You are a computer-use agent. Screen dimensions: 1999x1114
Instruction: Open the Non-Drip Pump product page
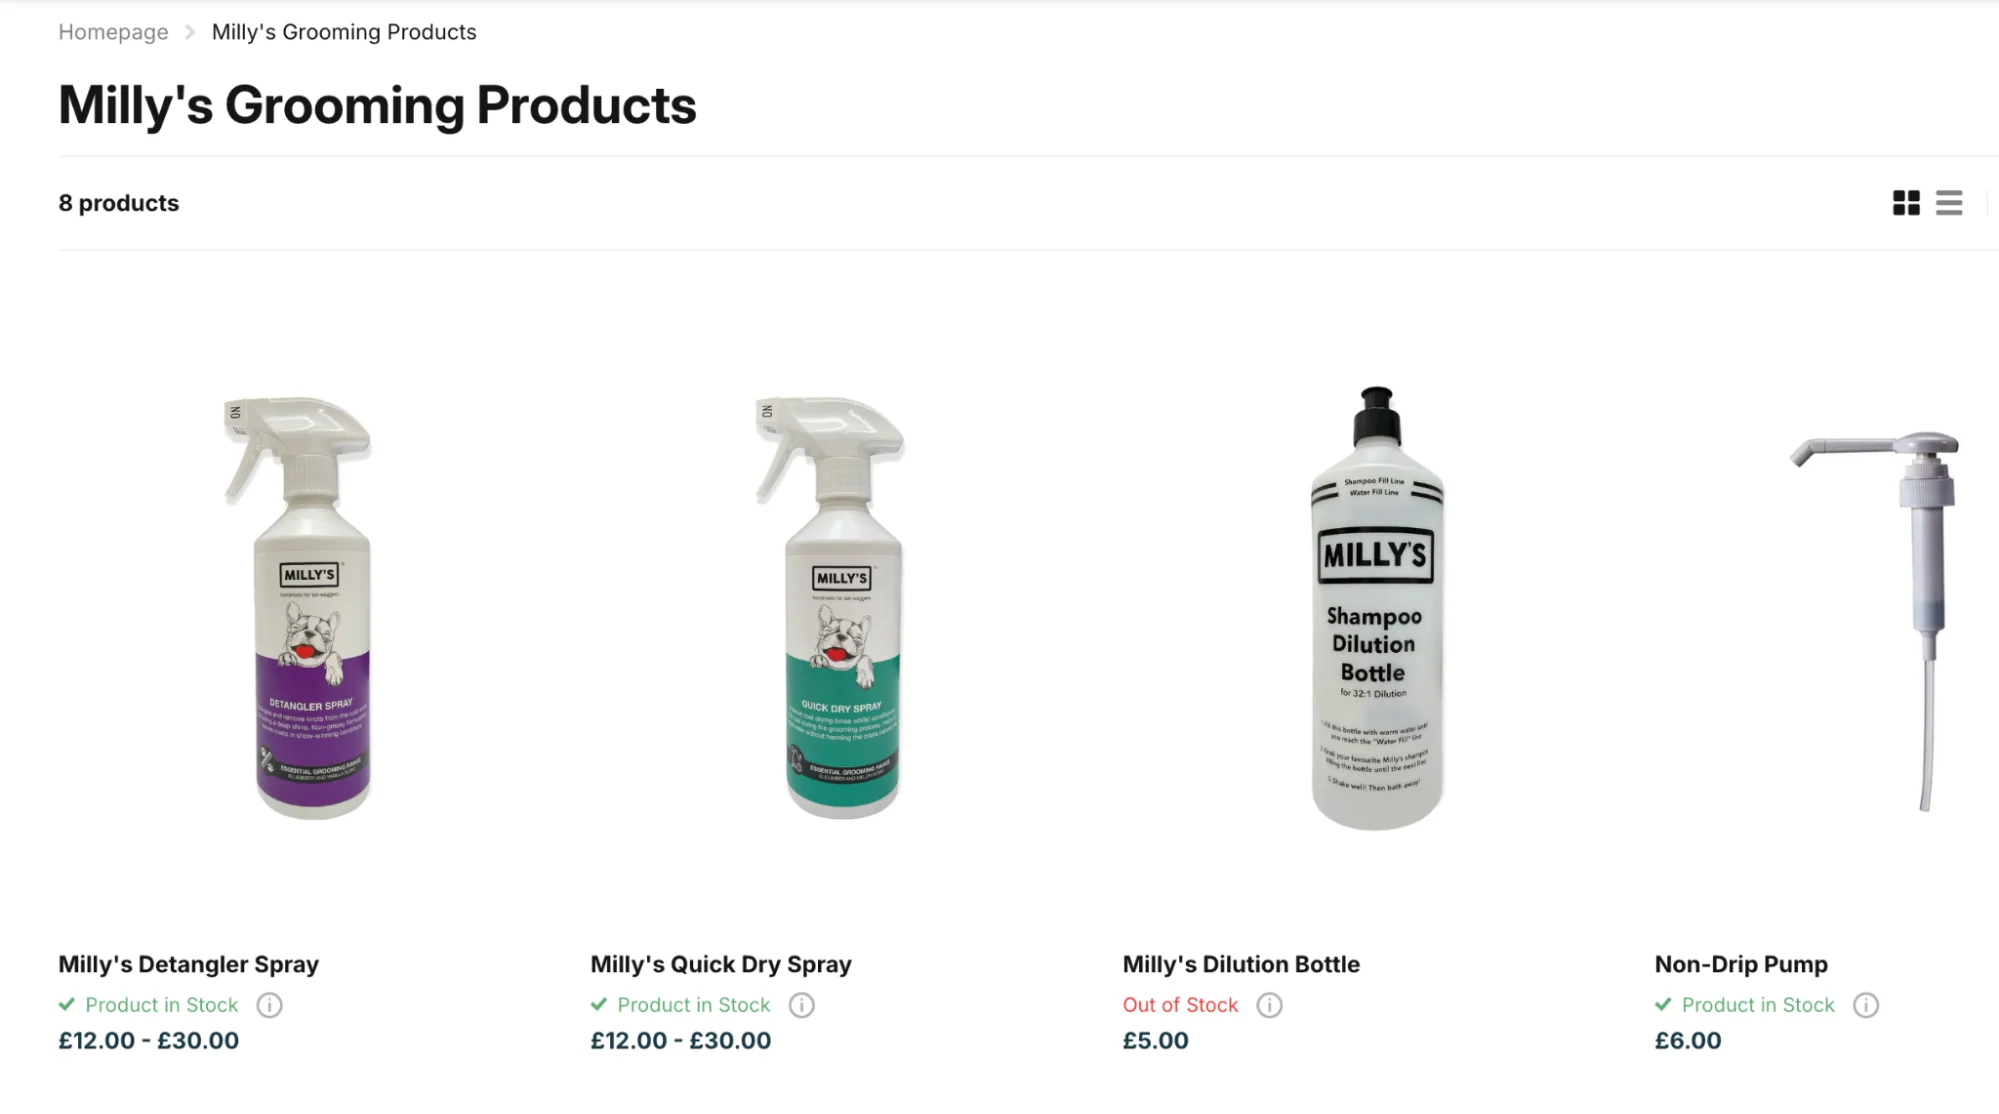coord(1741,963)
